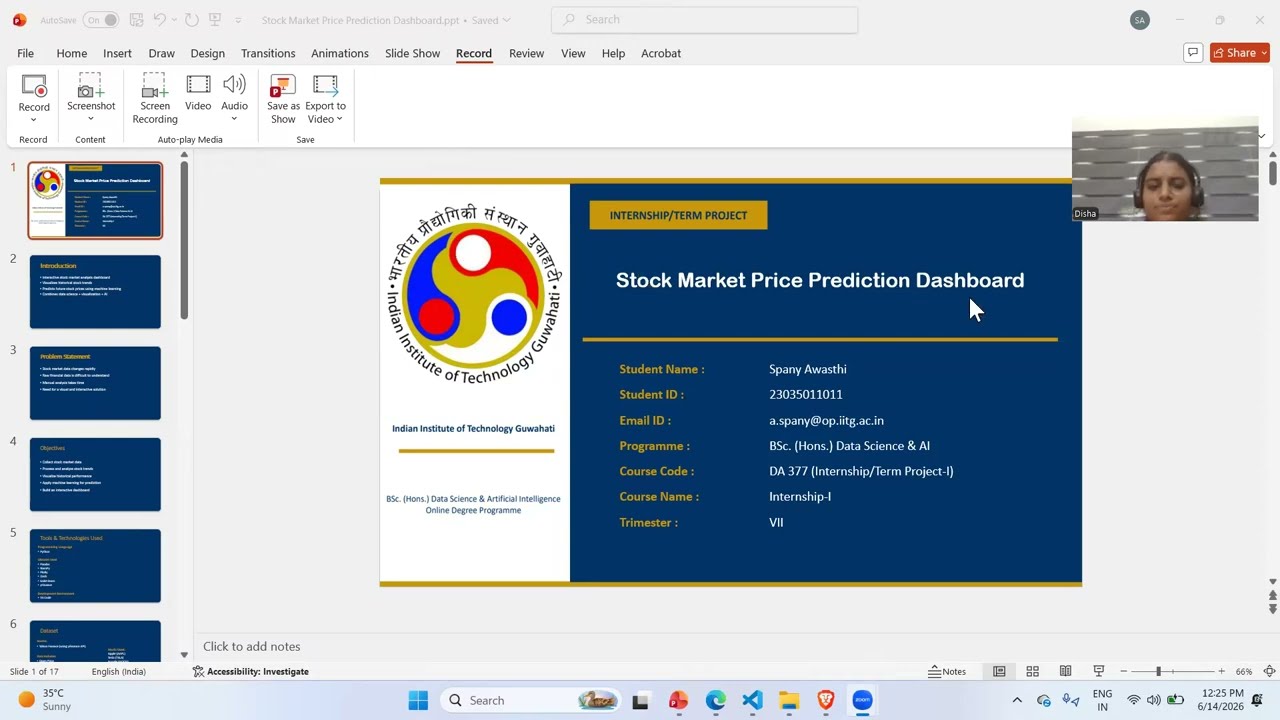Open the Acrobat tab
Screen dimensions: 1280x720
[x=661, y=53]
